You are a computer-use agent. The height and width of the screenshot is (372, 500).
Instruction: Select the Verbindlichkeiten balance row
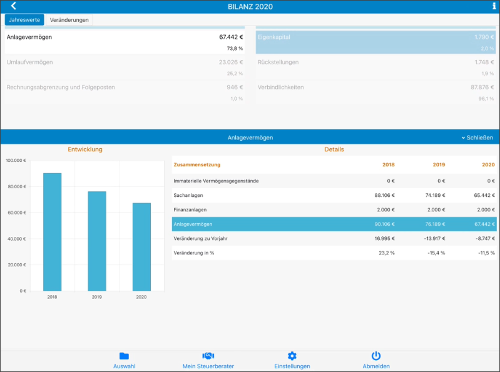[x=376, y=92]
